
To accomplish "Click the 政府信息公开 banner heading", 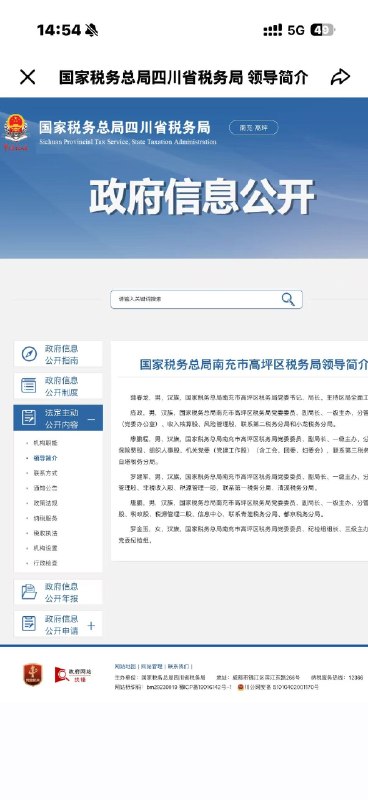I will coord(202,196).
